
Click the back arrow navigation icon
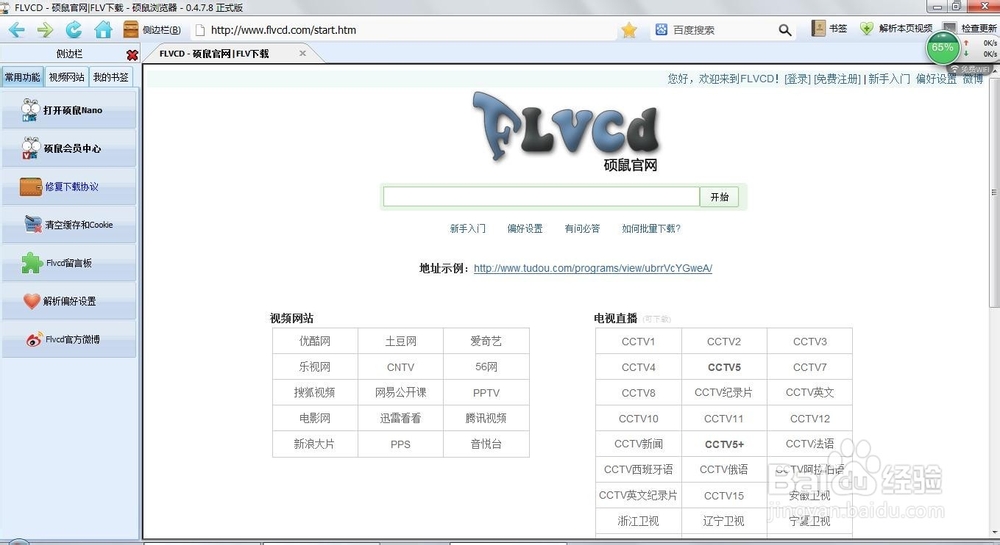point(17,30)
